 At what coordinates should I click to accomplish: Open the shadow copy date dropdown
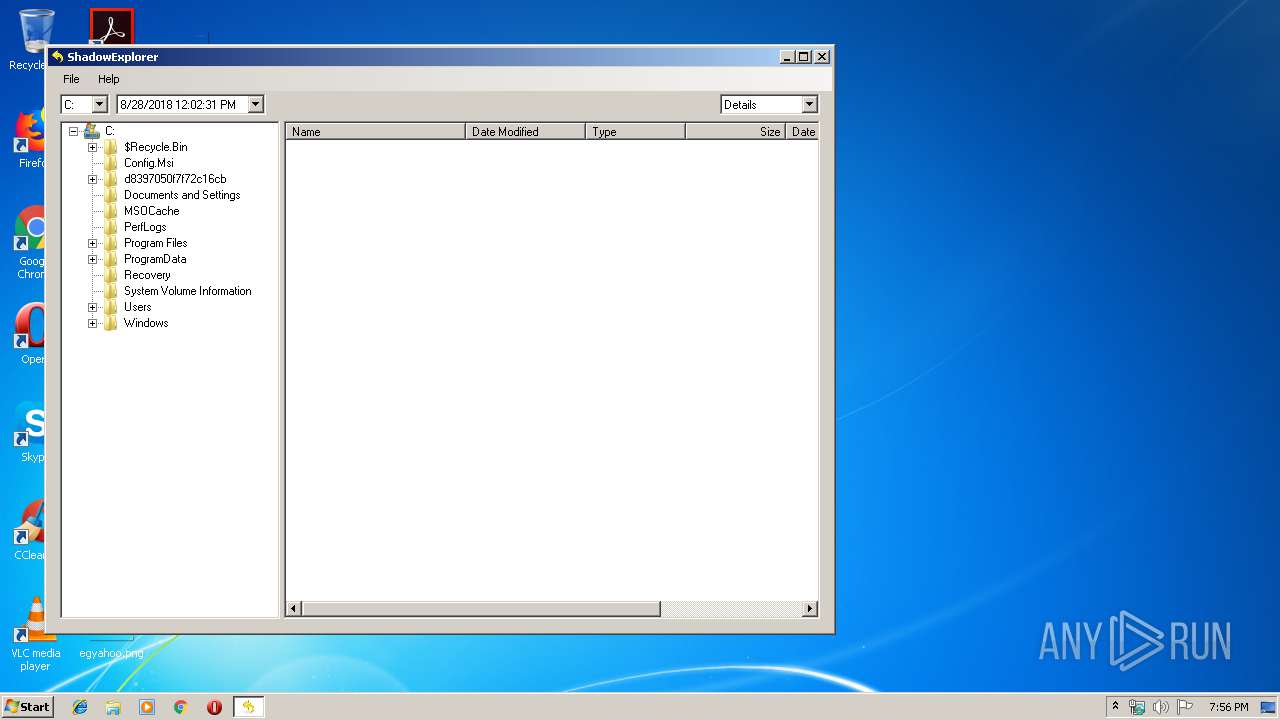pos(255,104)
